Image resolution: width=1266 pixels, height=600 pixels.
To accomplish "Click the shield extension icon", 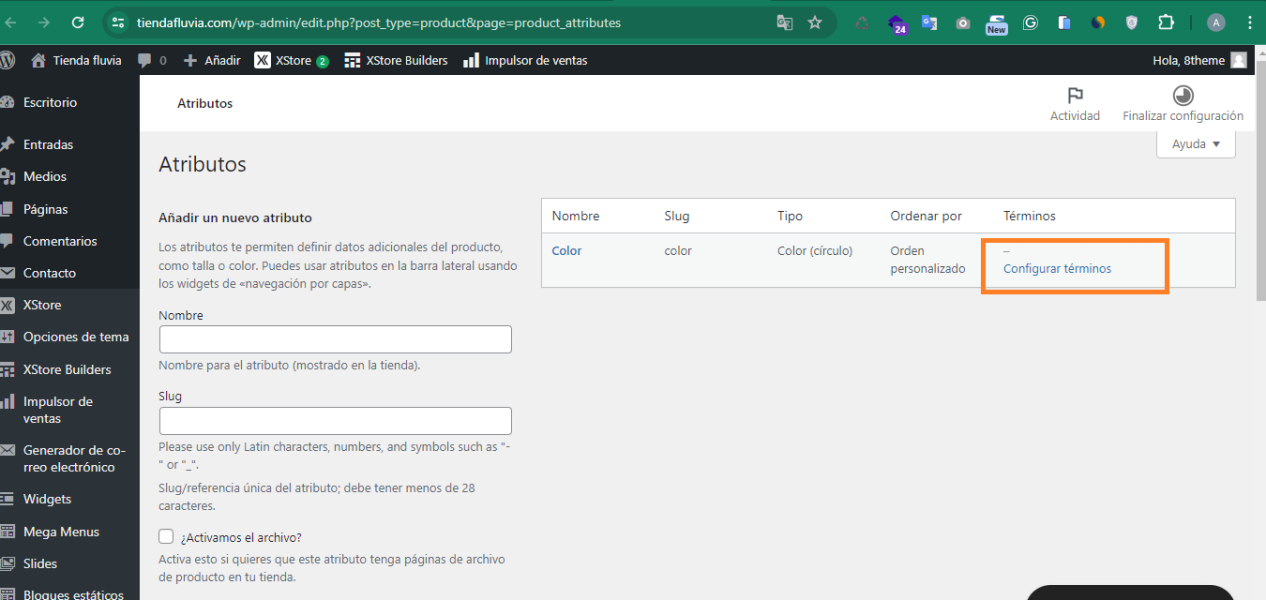I will pos(1132,22).
